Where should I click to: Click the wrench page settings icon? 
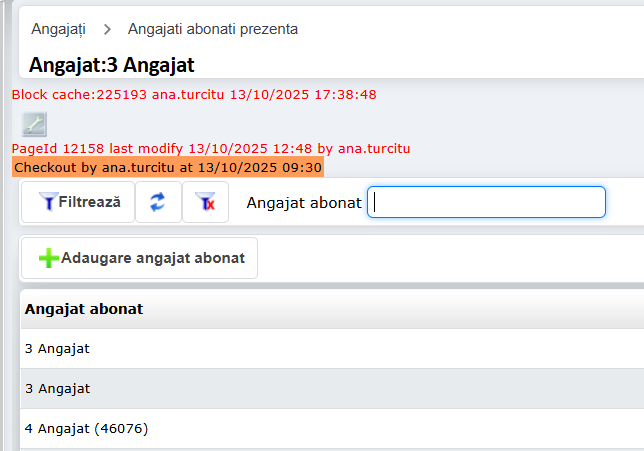coord(34,124)
